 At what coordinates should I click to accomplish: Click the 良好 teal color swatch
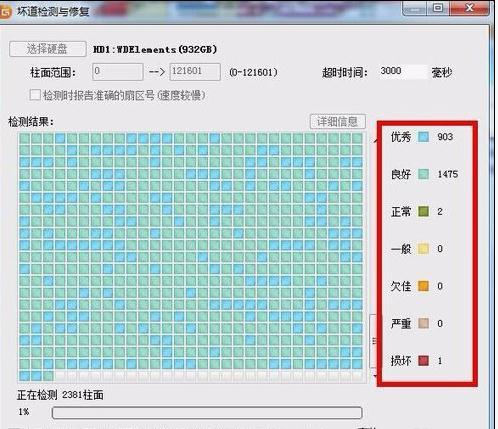(423, 174)
